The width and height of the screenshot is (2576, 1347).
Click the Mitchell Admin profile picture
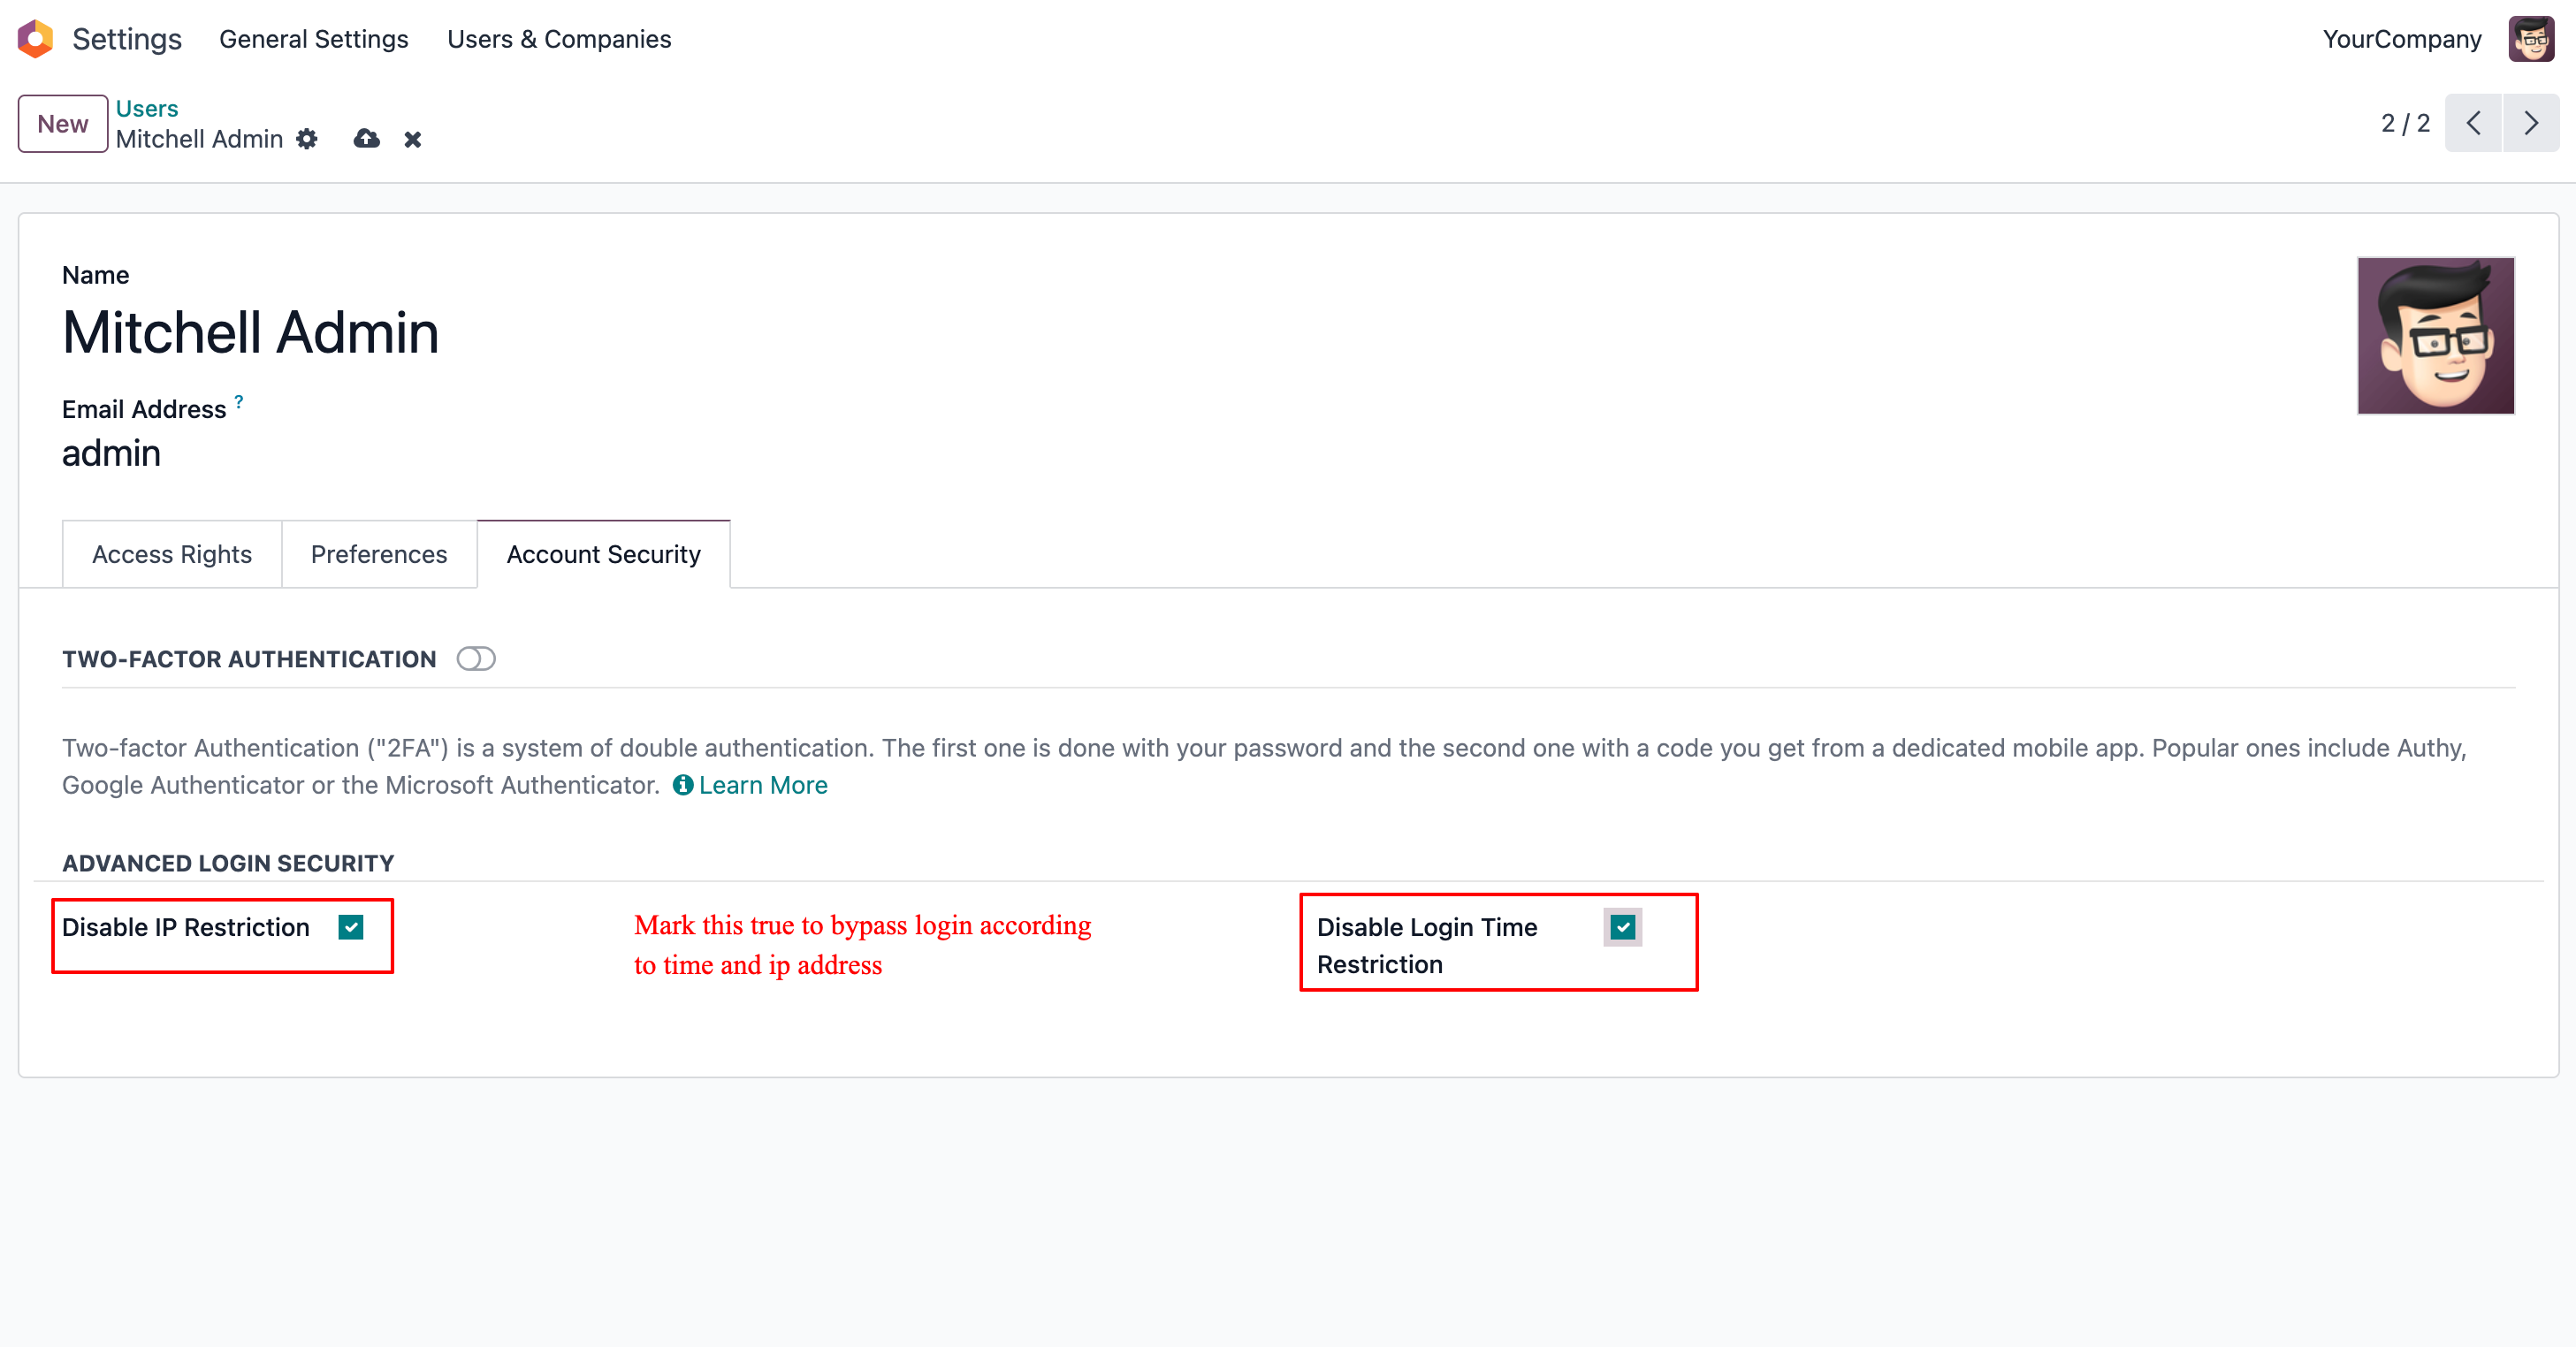point(2436,336)
